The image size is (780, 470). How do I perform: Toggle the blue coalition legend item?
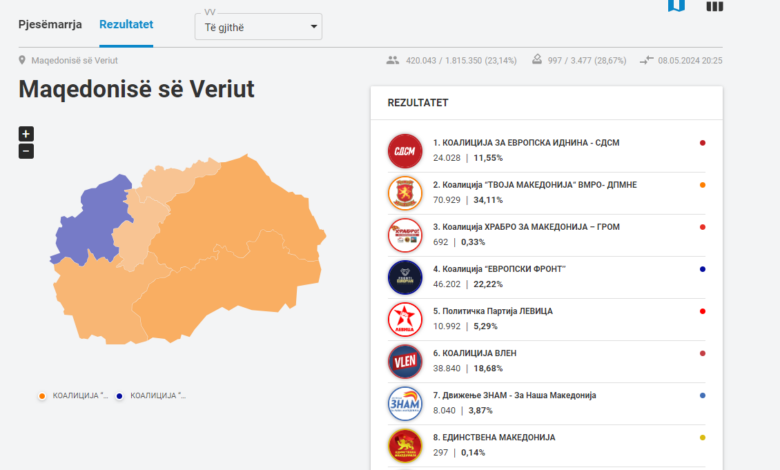point(151,396)
